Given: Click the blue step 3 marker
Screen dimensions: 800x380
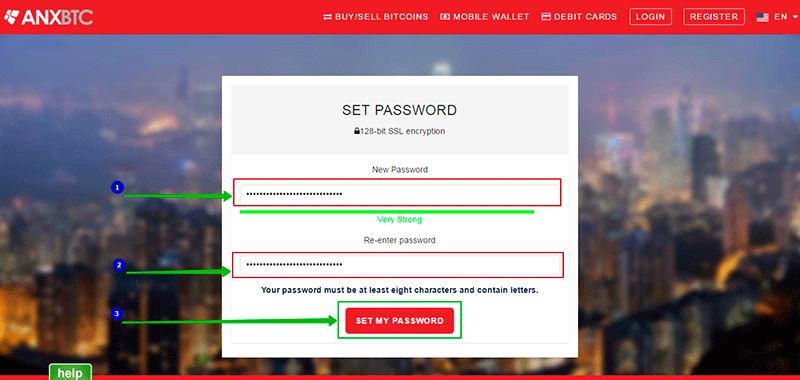Looking at the screenshot, I should tap(117, 314).
